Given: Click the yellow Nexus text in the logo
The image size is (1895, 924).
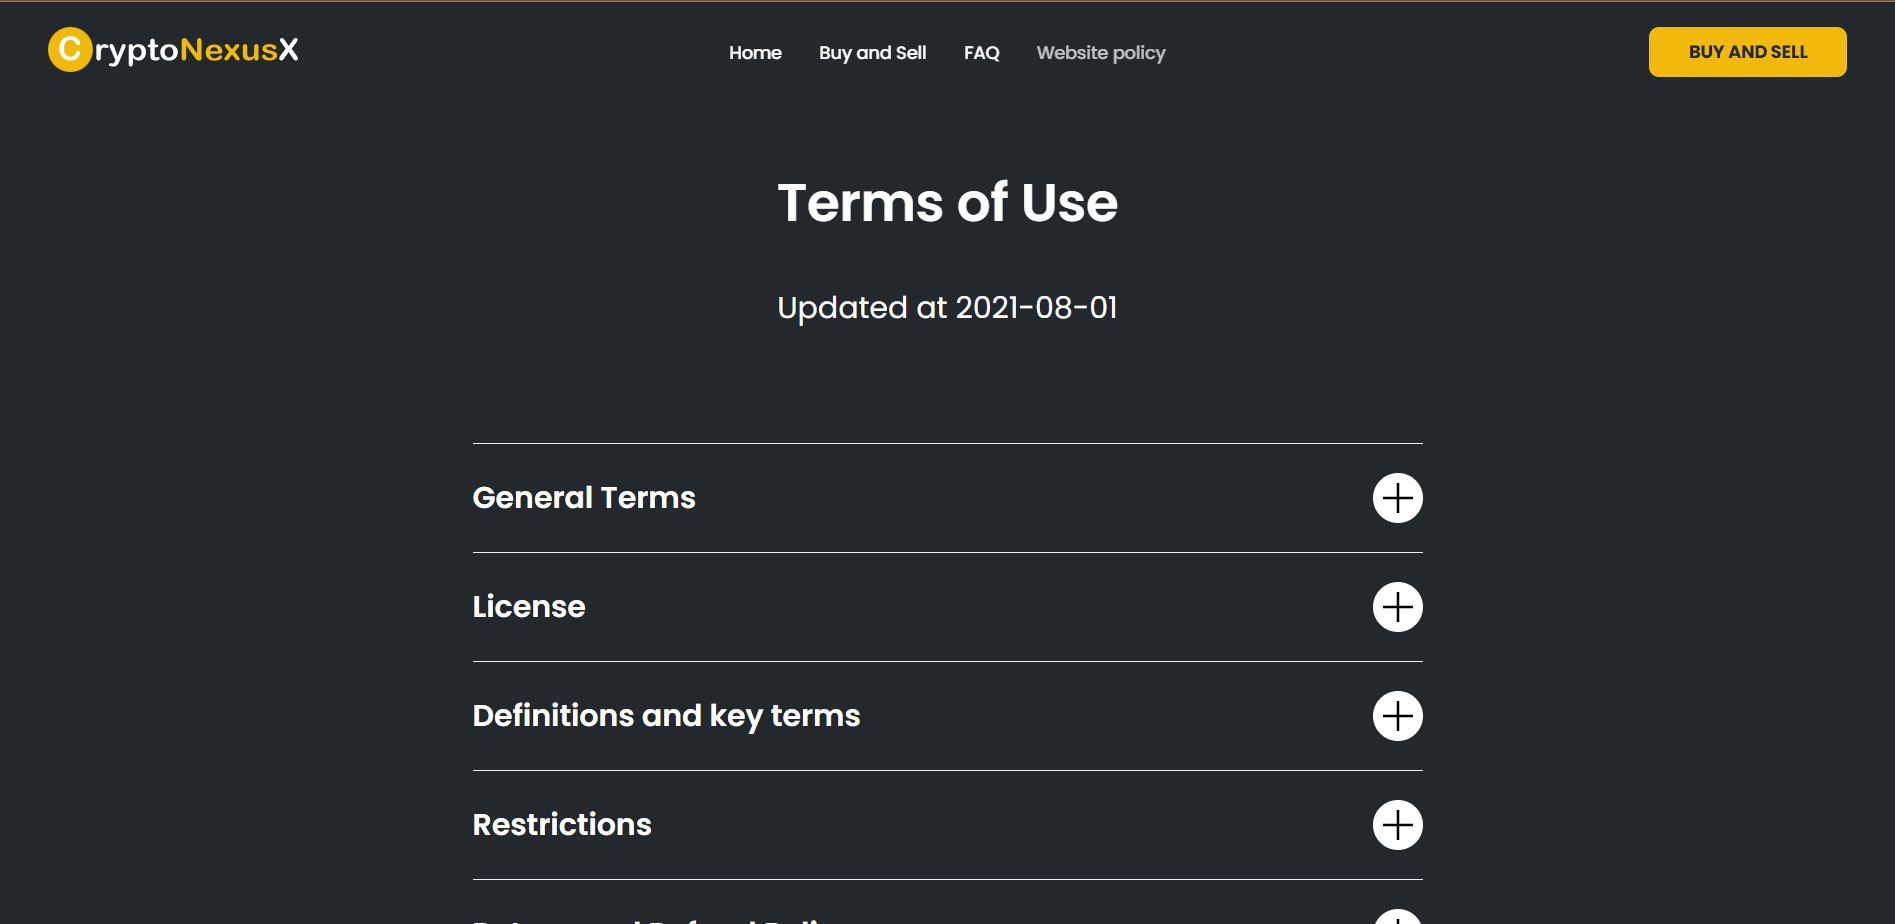Looking at the screenshot, I should 228,50.
